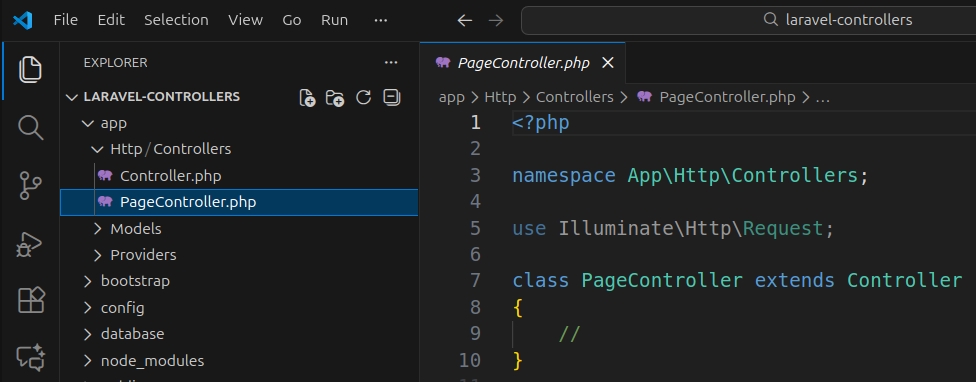Click the PHP elephant icon on PageController tab

[x=443, y=62]
